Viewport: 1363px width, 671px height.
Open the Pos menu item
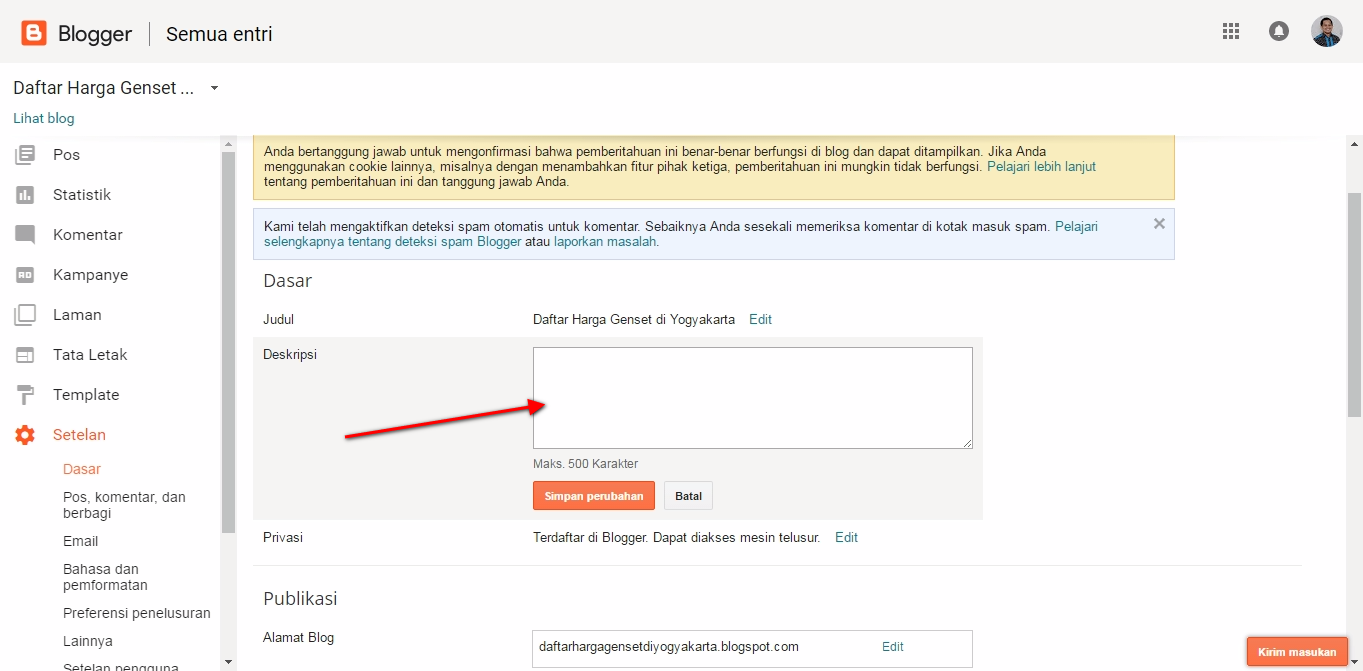click(66, 155)
